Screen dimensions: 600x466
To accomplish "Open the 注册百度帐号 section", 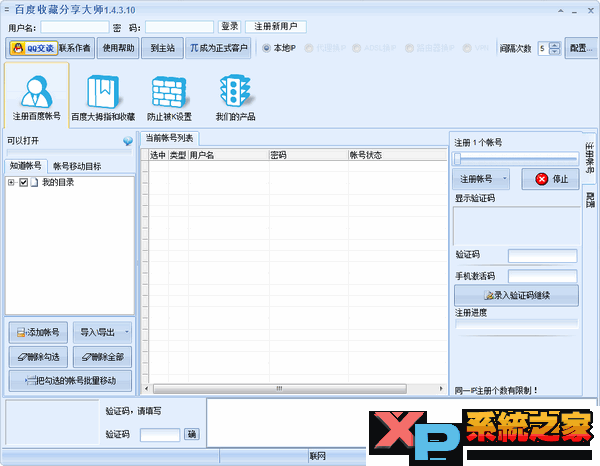I will click(x=37, y=96).
